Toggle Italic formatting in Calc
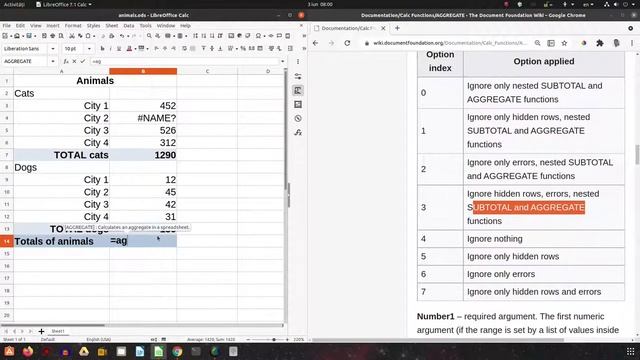The image size is (640, 360). (110, 49)
